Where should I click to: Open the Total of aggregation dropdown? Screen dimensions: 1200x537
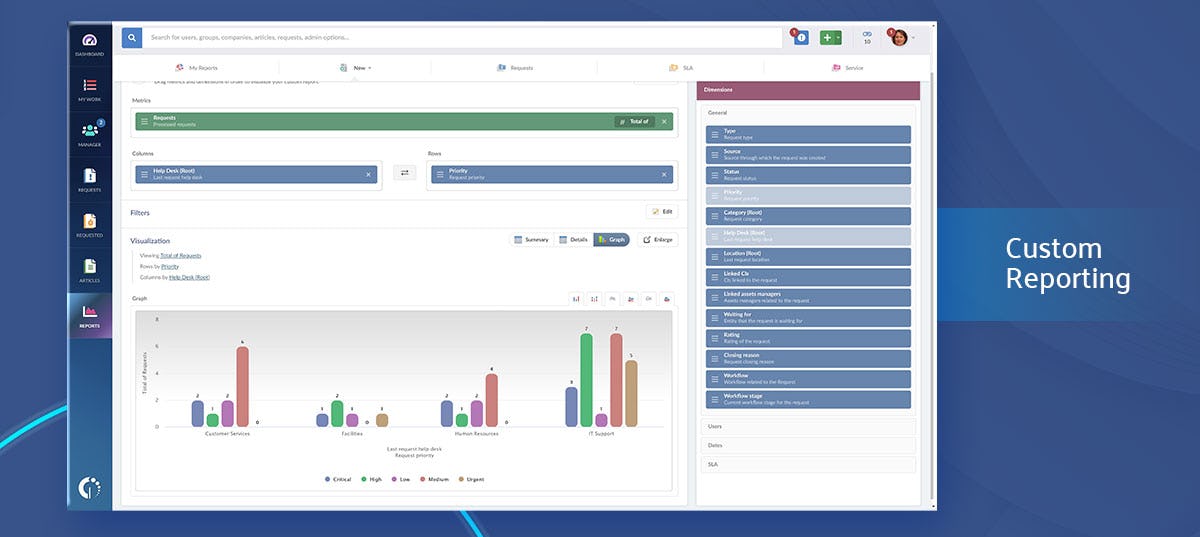pos(634,121)
